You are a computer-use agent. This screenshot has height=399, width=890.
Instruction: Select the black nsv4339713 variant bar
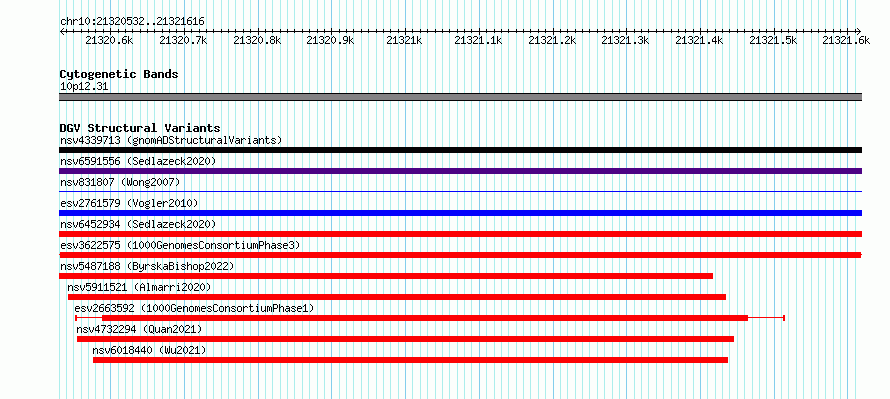tap(460, 150)
